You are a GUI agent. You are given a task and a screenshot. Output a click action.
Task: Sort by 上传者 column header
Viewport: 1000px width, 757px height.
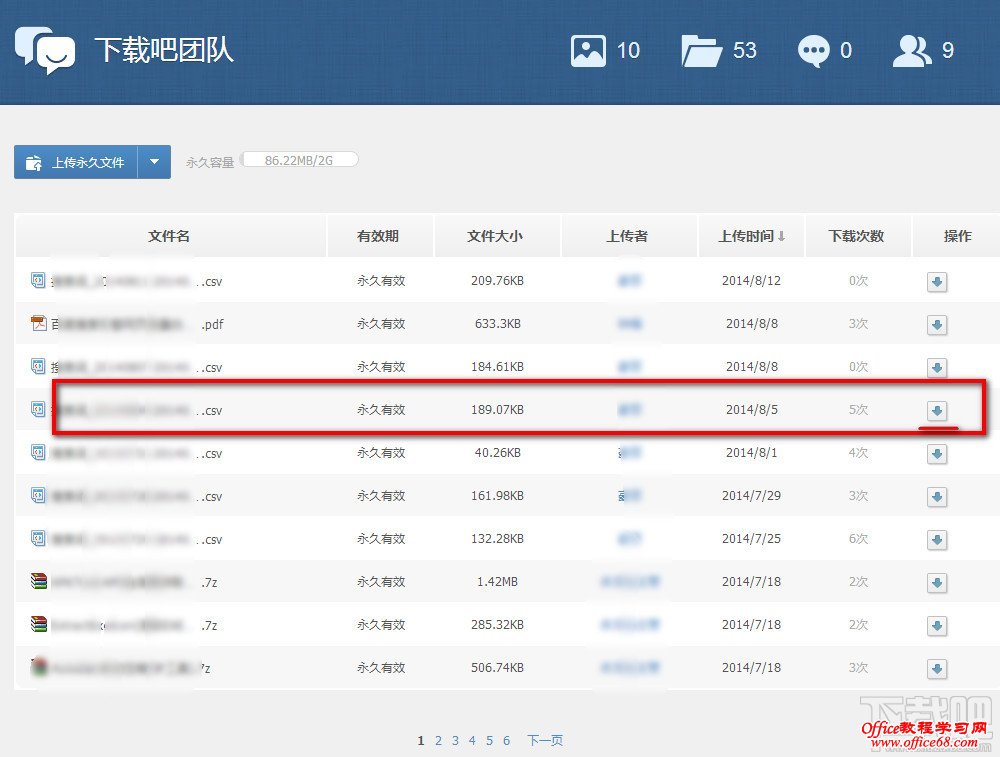[627, 236]
